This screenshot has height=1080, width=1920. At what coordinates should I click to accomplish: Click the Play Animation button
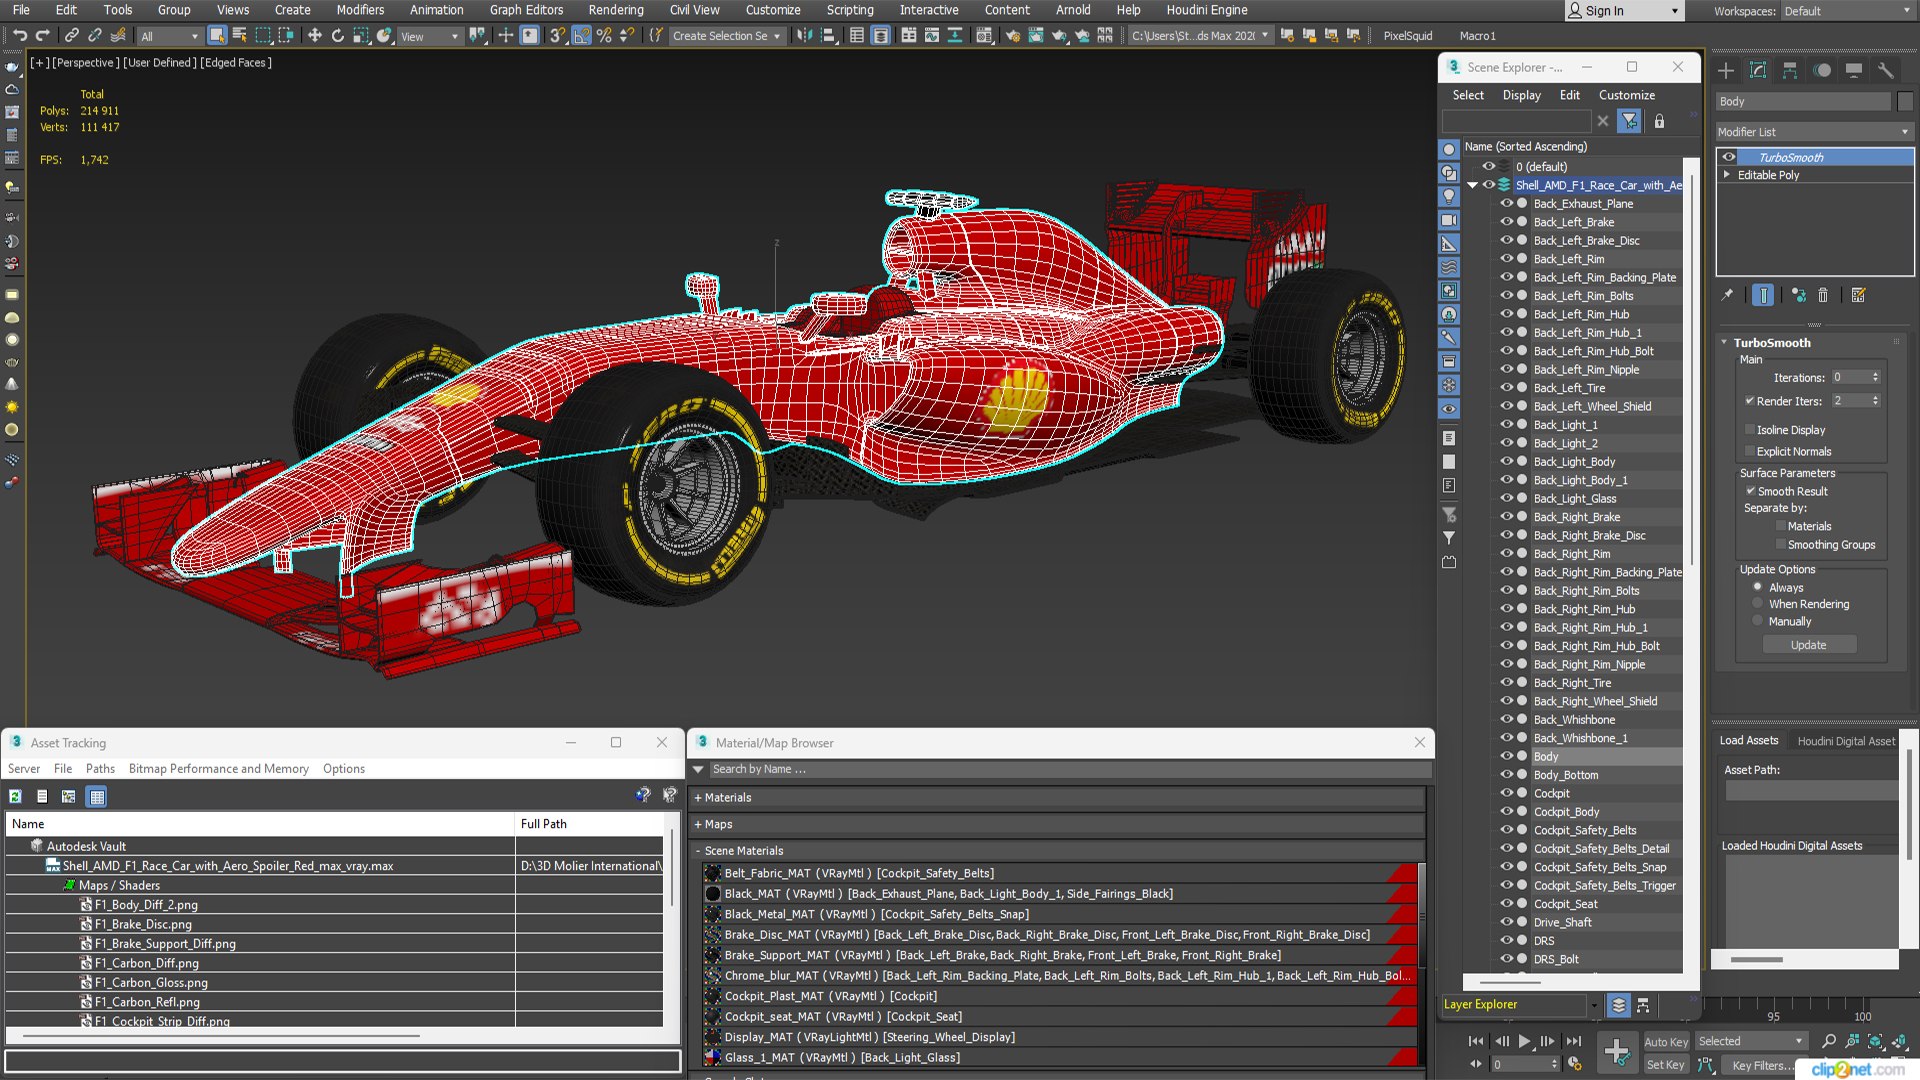(x=1524, y=1041)
